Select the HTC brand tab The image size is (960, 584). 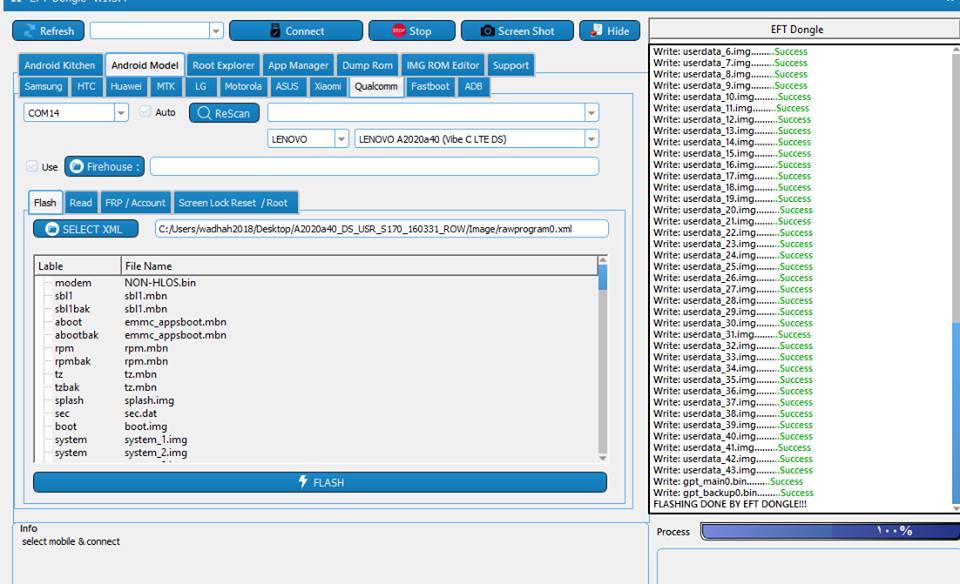click(86, 86)
